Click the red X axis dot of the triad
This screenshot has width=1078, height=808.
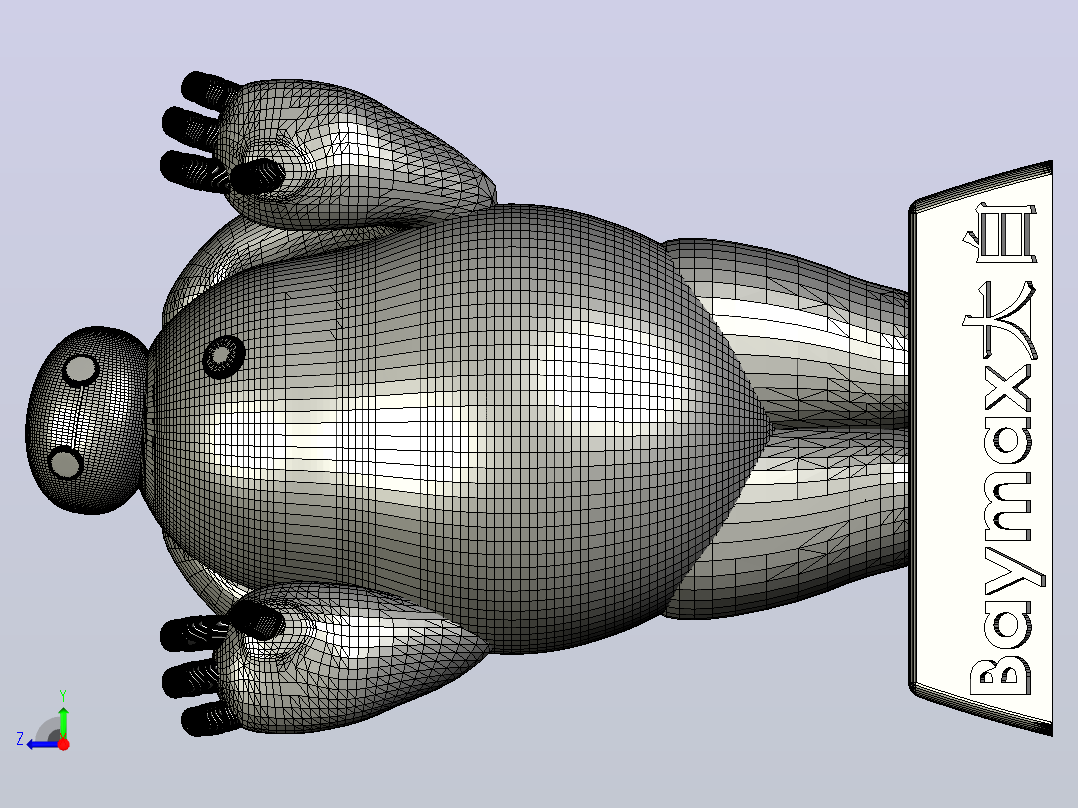(63, 744)
